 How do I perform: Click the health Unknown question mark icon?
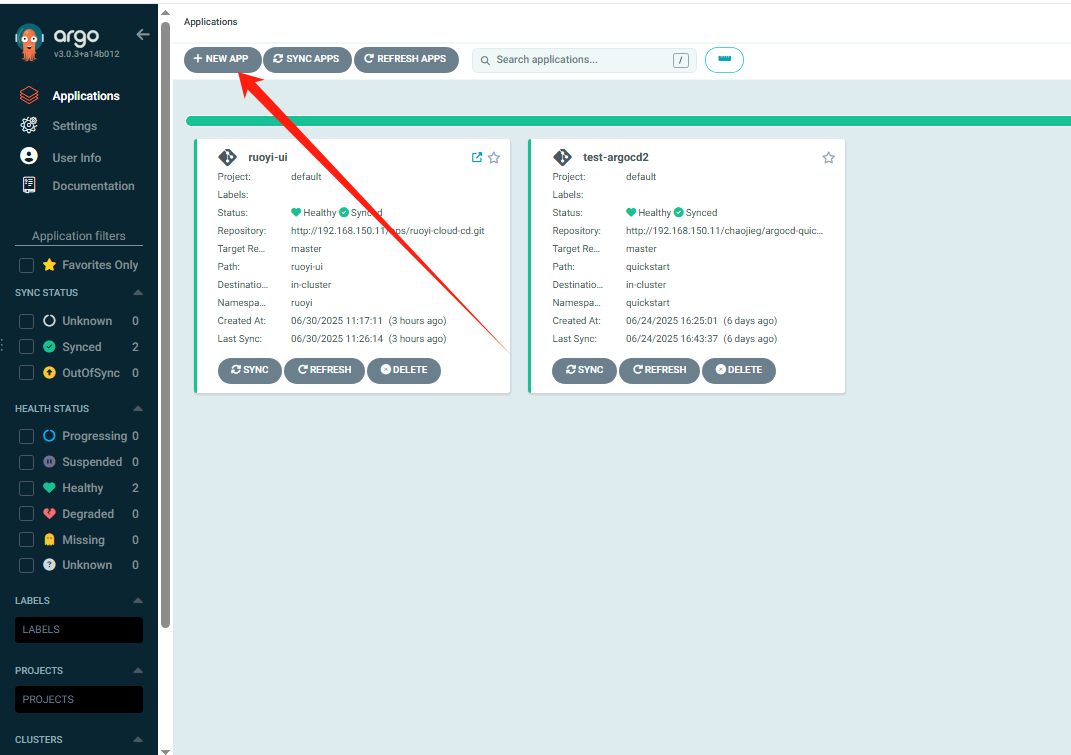(x=49, y=564)
